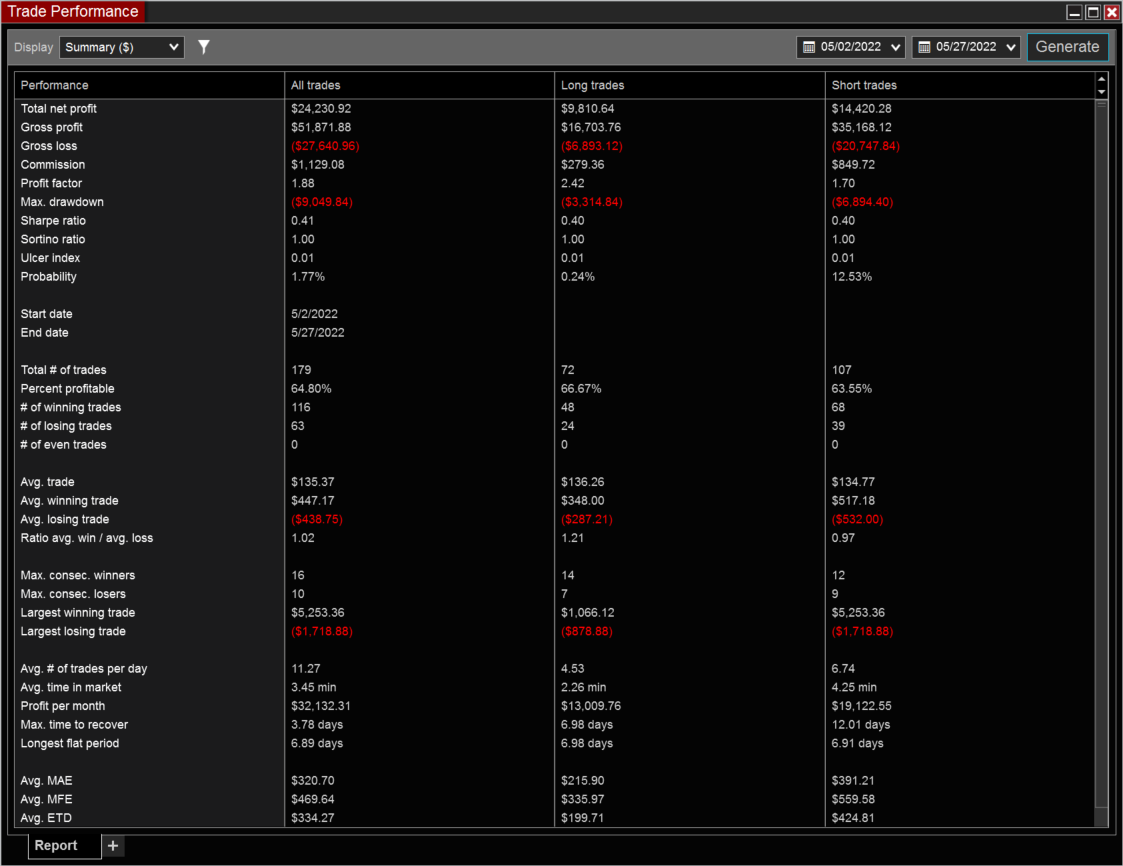The width and height of the screenshot is (1123, 866).
Task: Select the # of even trades label
Action: pos(63,444)
